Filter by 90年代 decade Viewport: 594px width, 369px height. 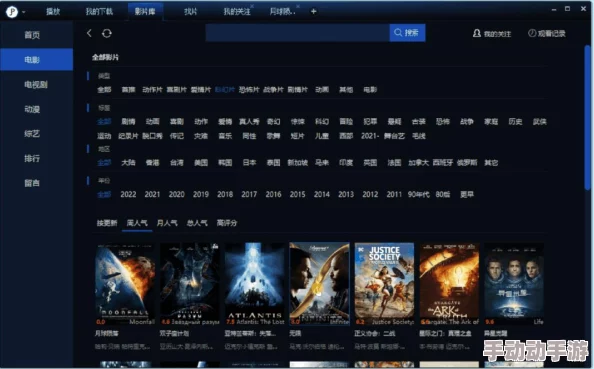[419, 194]
